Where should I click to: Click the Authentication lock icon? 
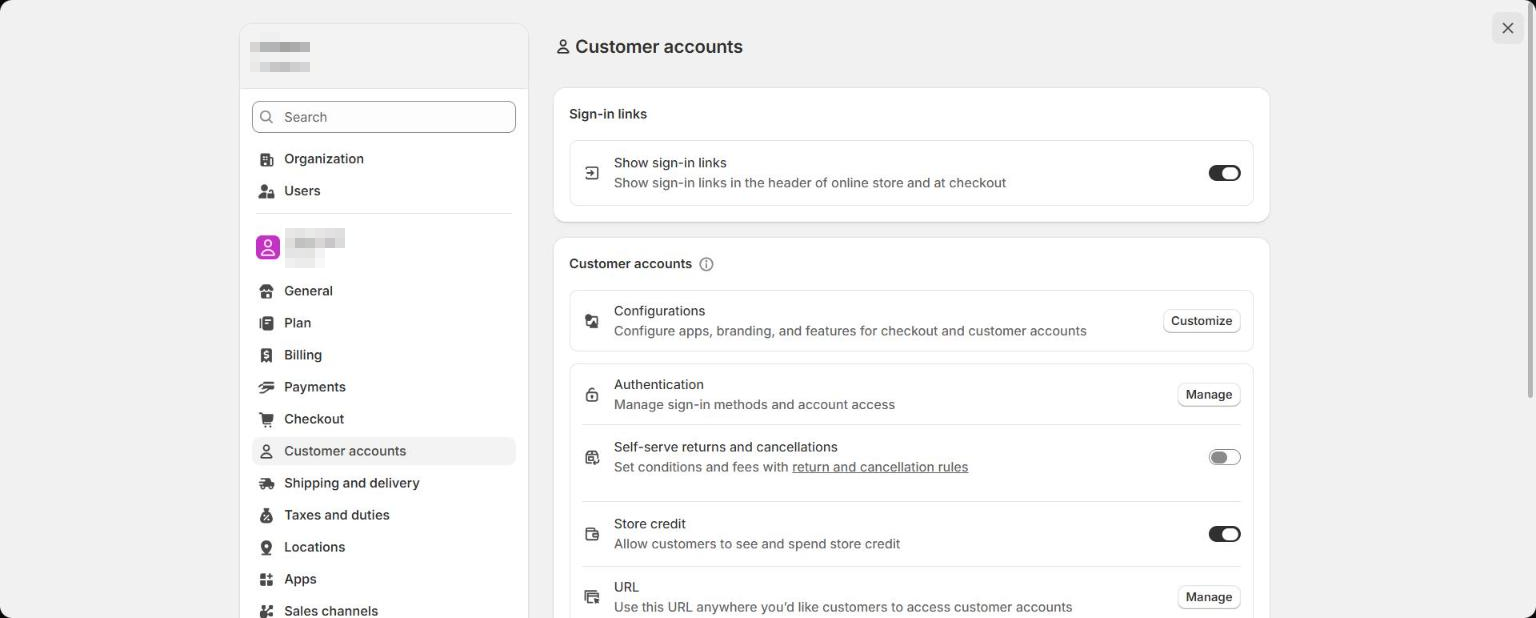point(592,395)
